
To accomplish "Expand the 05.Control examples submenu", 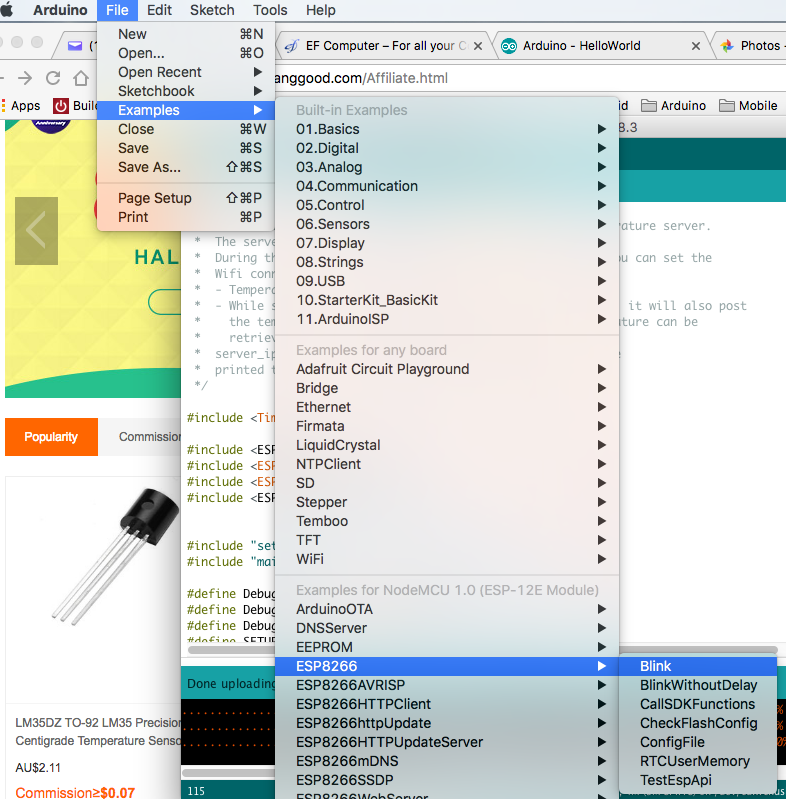I will click(447, 205).
